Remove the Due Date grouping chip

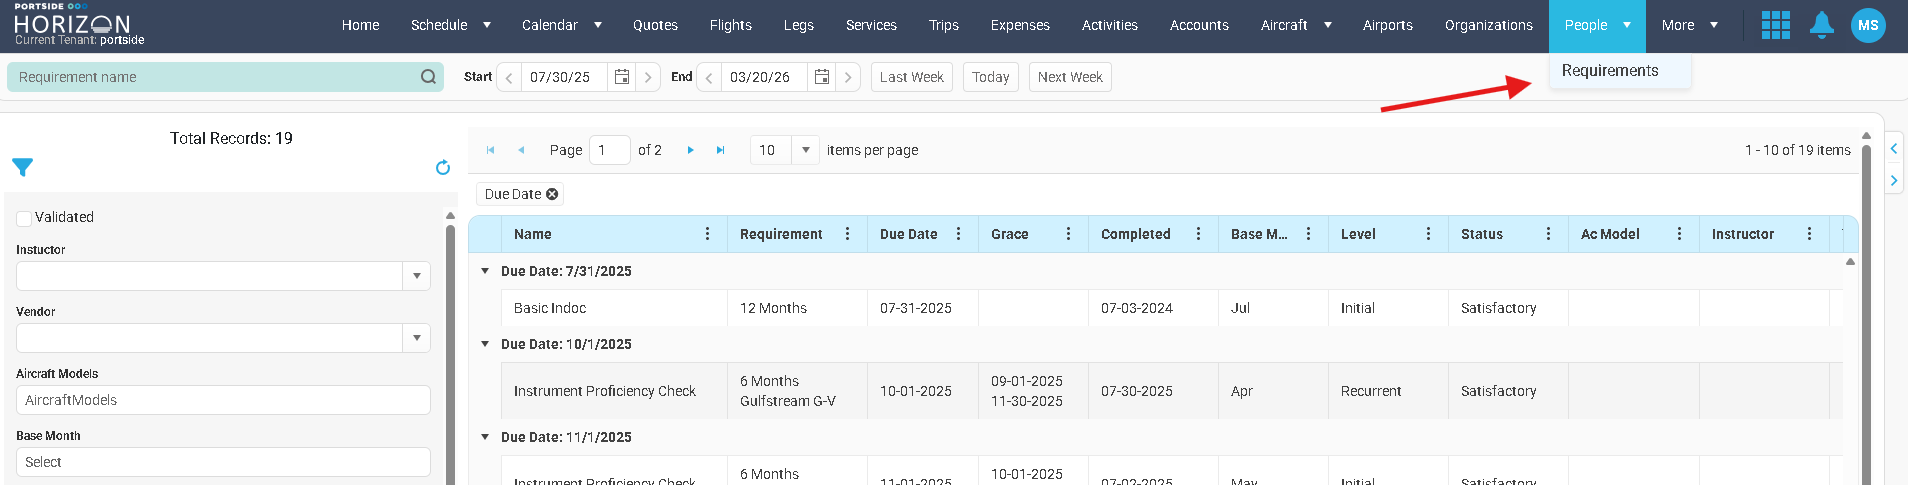coord(552,194)
